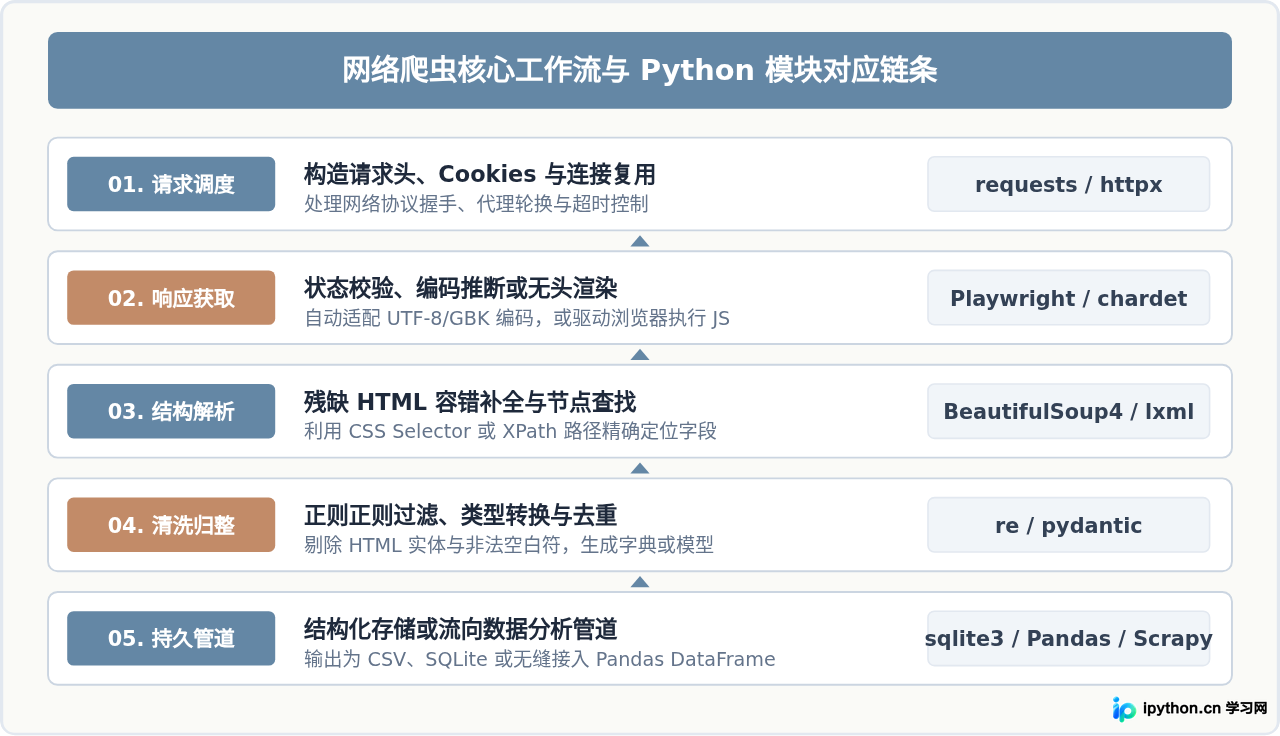Select the 02. 响应获取 step label
1280x736 pixels.
tap(171, 298)
